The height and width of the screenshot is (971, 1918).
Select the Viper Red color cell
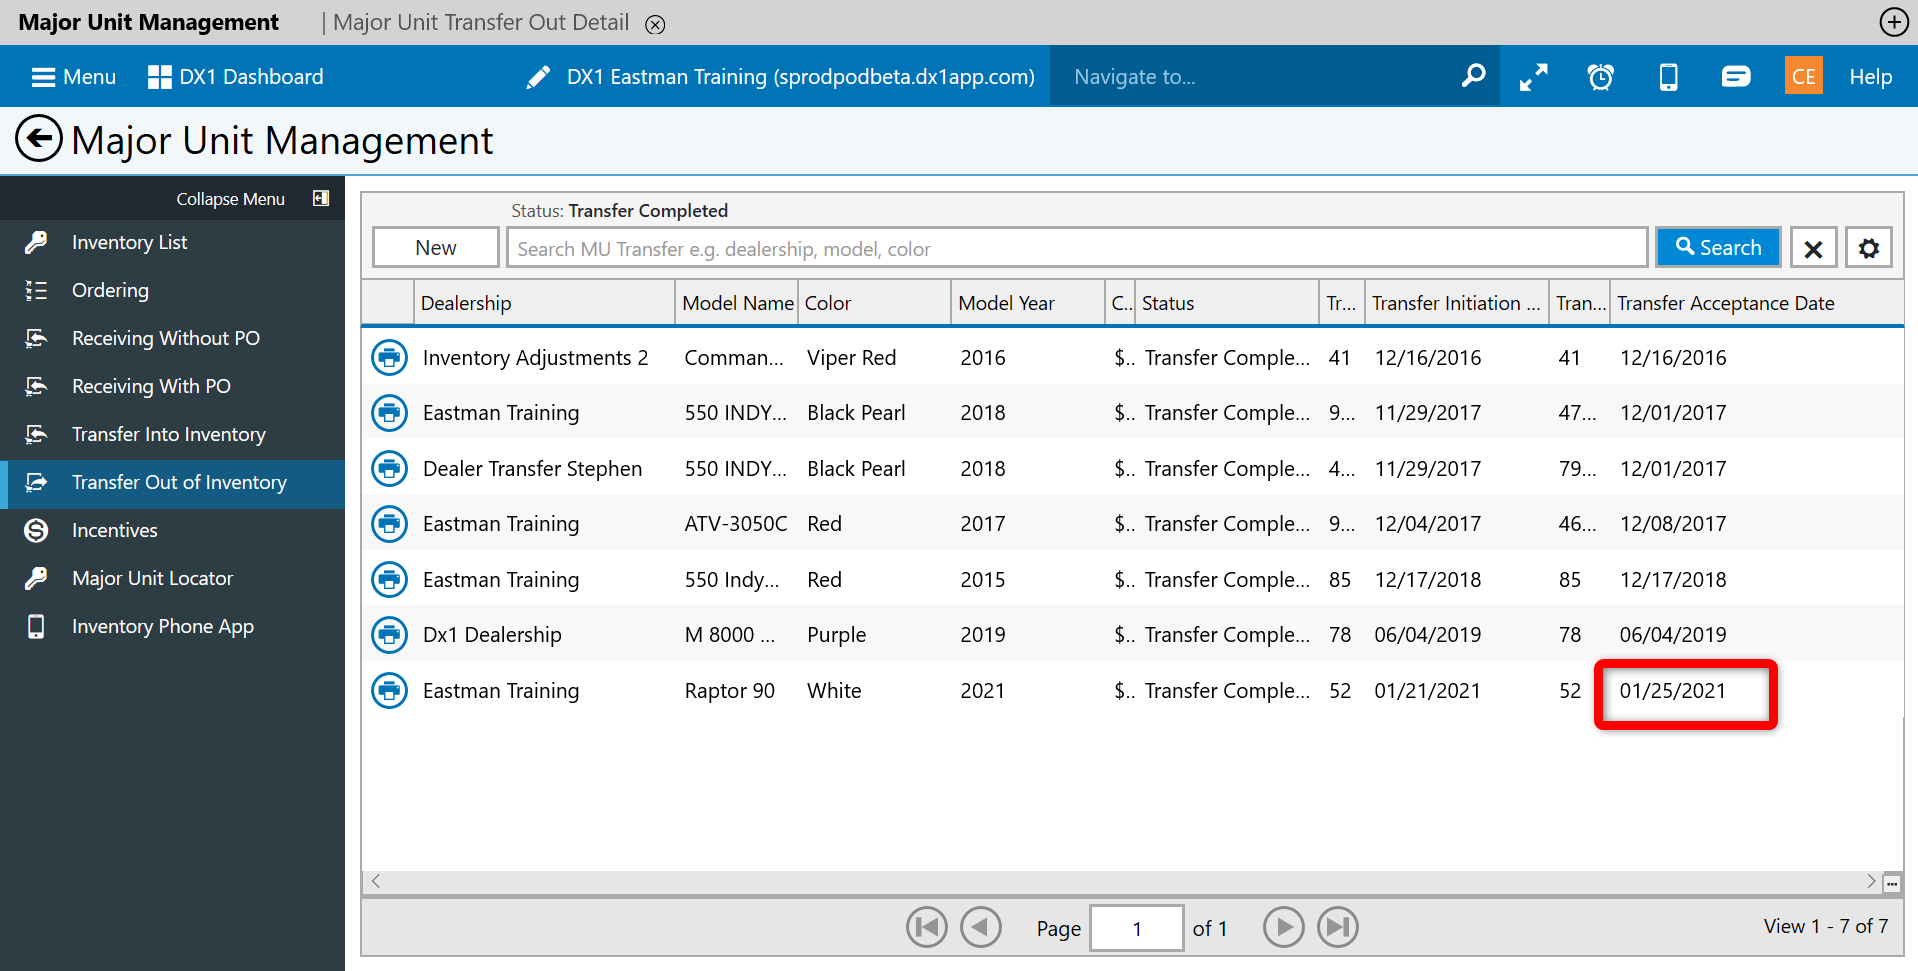(x=851, y=358)
